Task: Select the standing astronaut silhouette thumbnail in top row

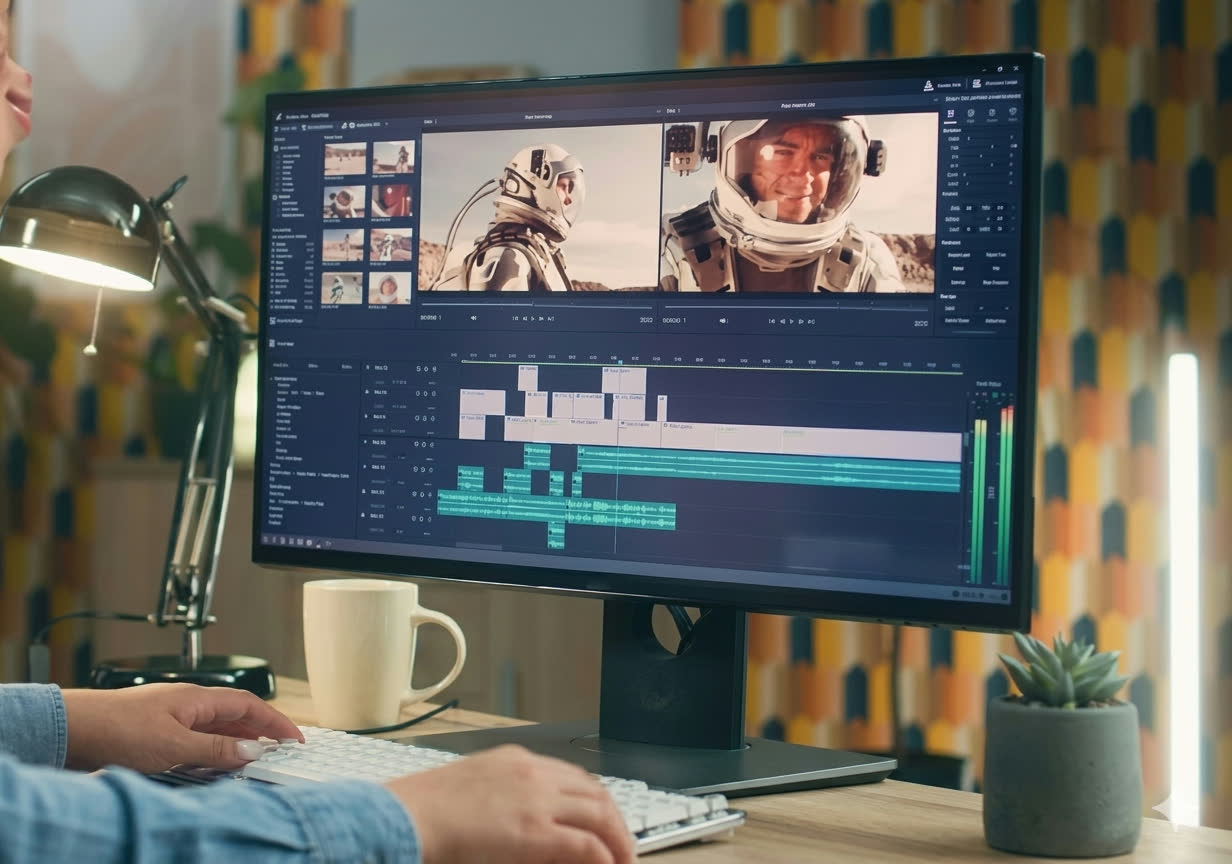Action: click(393, 157)
